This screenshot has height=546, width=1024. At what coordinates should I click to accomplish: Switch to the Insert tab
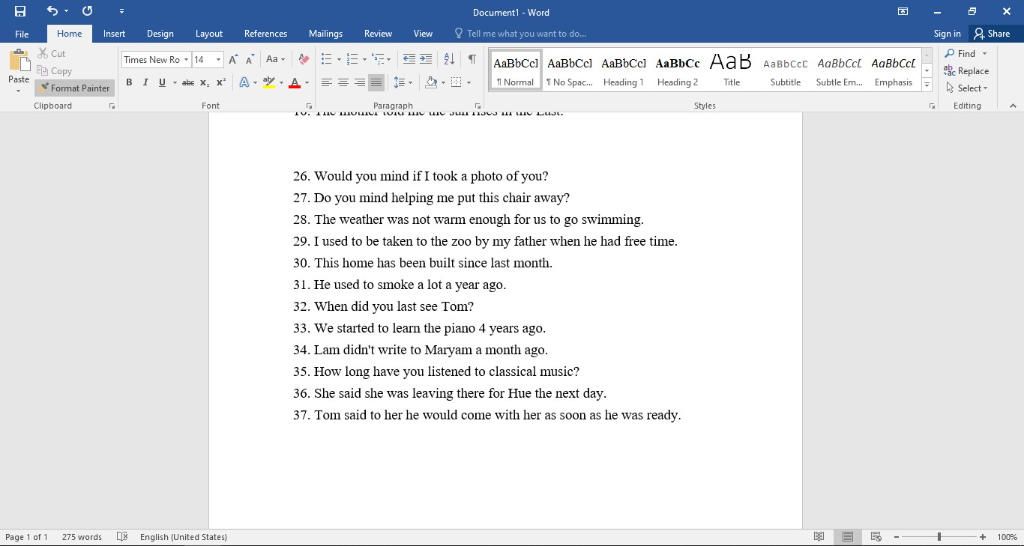114,34
